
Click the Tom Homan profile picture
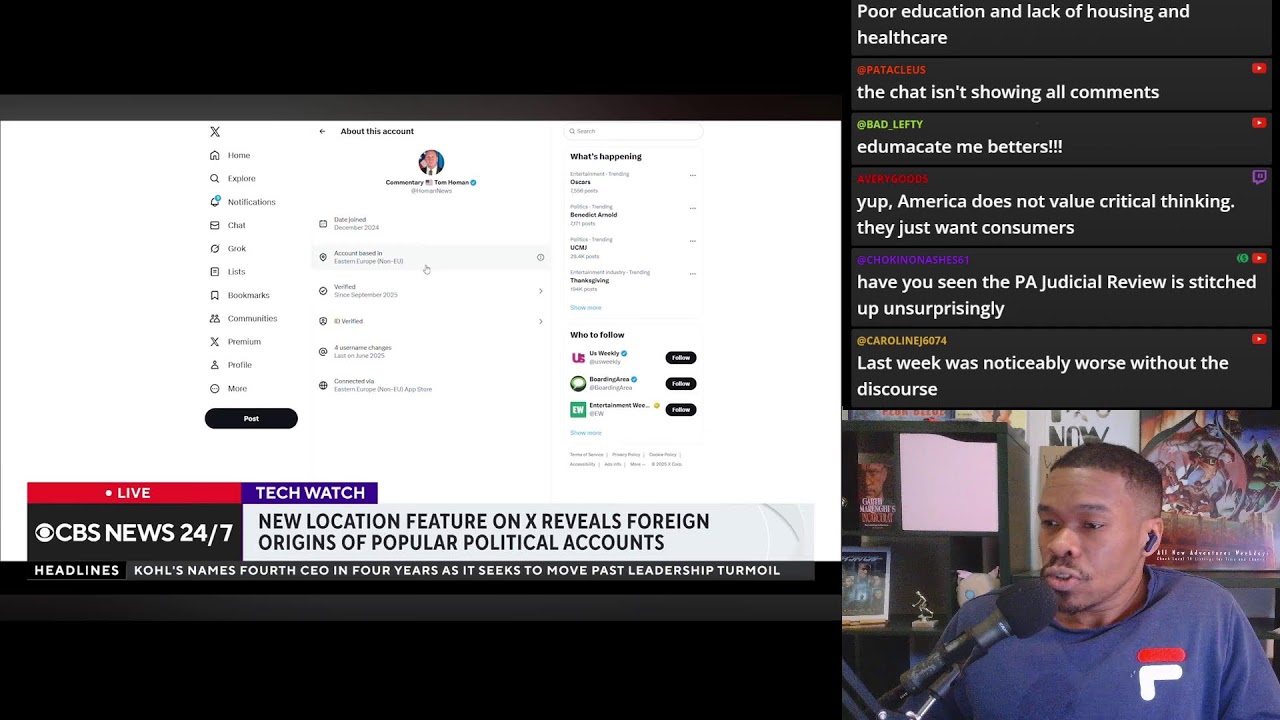[x=431, y=162]
